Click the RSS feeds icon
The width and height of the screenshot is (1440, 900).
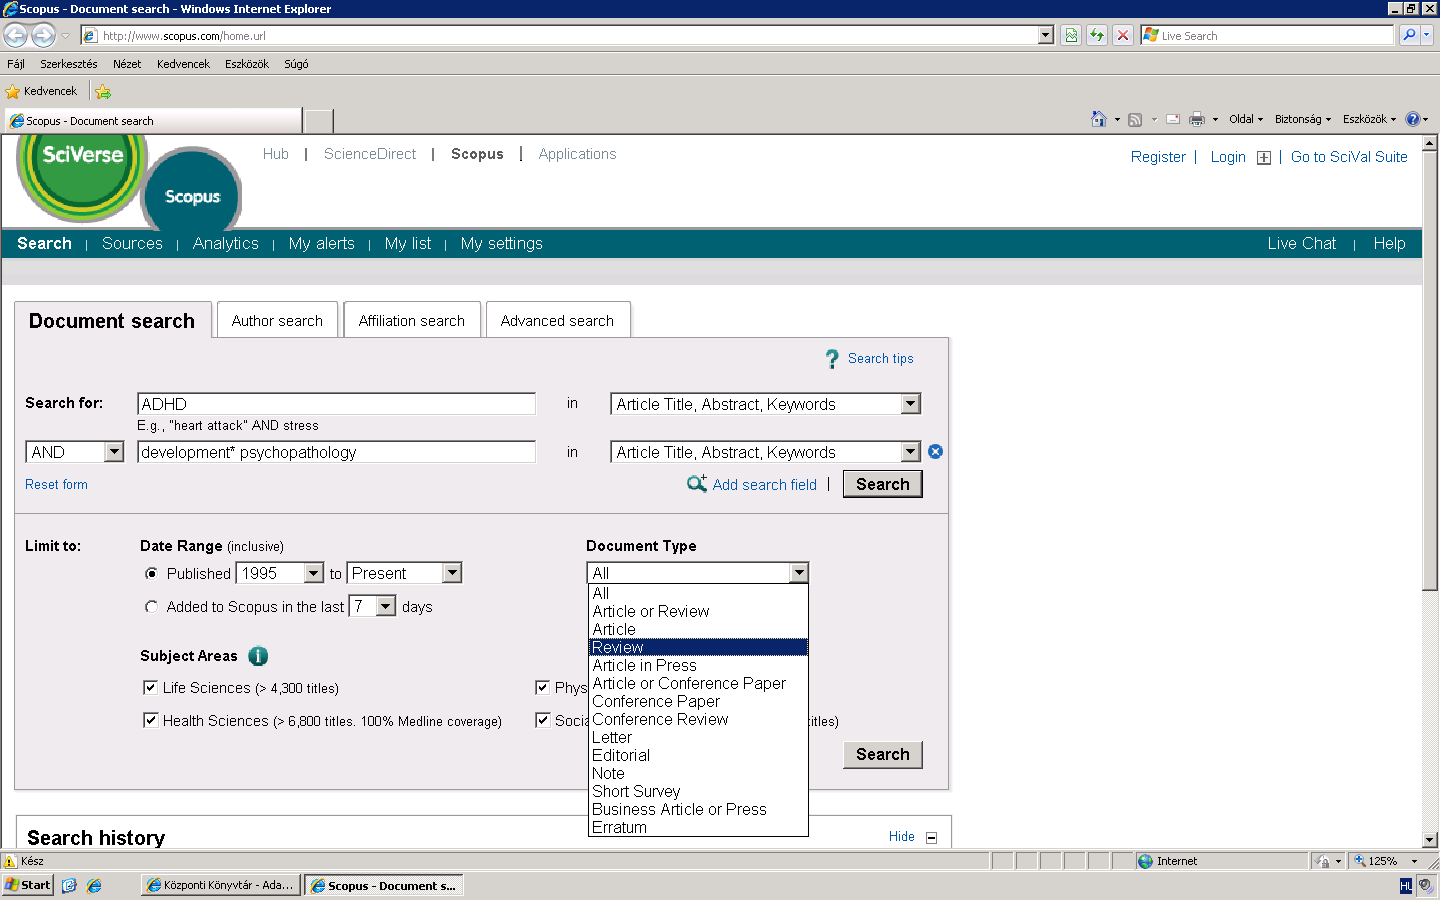tap(1135, 119)
